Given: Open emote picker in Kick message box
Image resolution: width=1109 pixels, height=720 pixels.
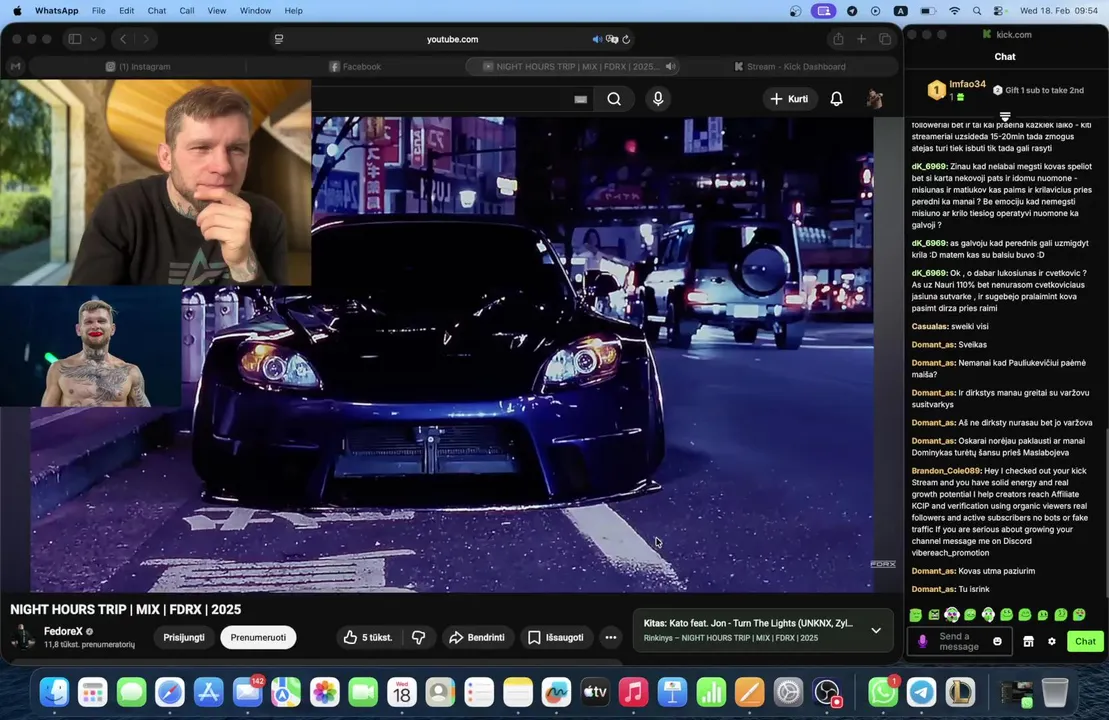Looking at the screenshot, I should [x=997, y=641].
